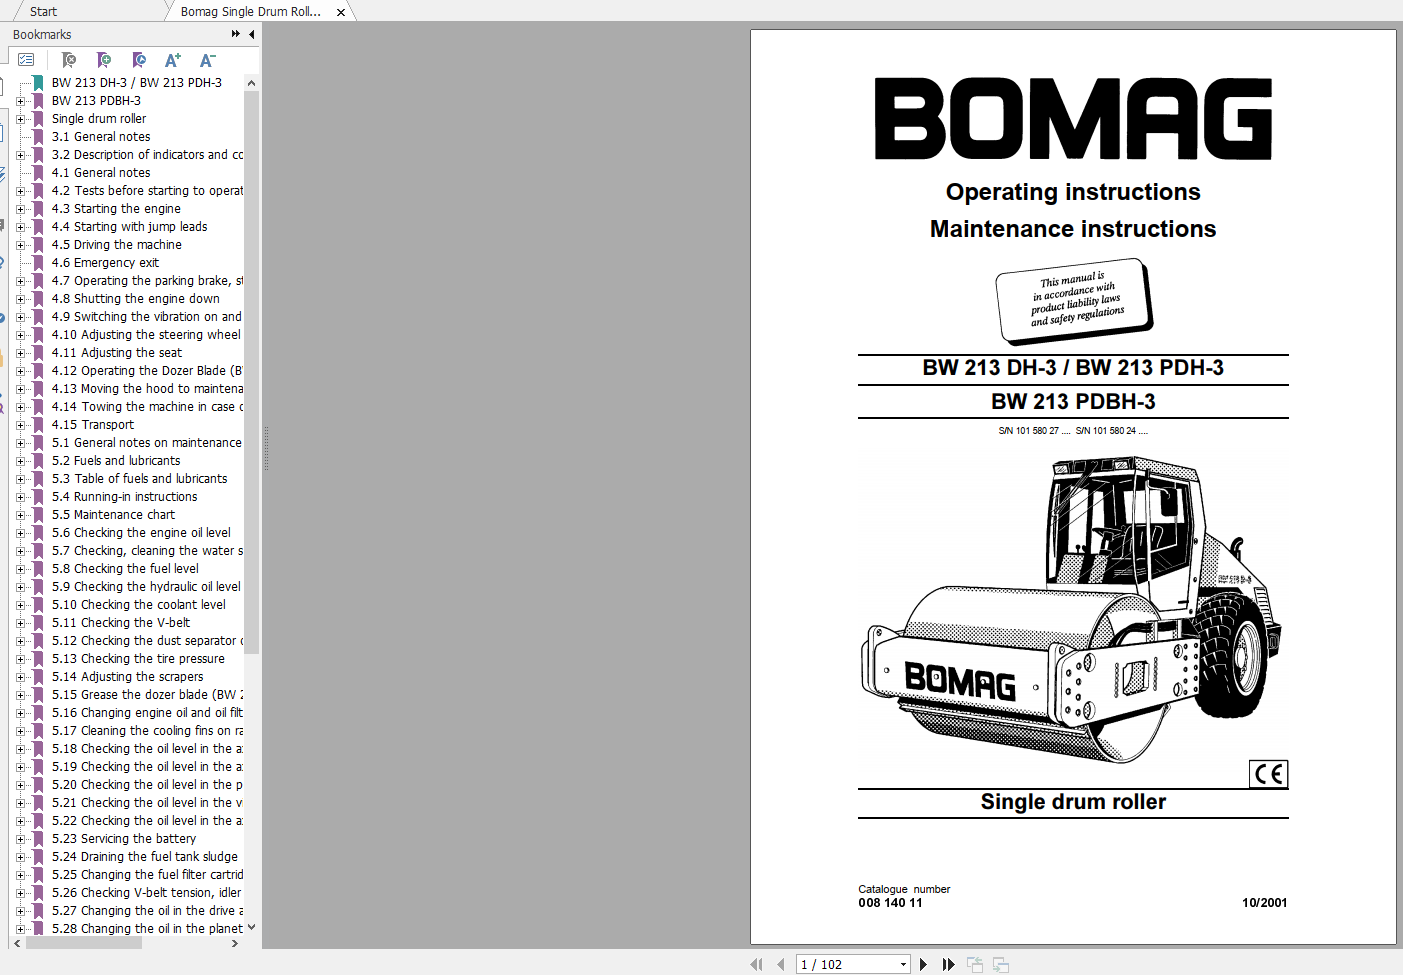Image resolution: width=1403 pixels, height=975 pixels.
Task: Click the next view icon in navigation bar
Action: 1000,964
